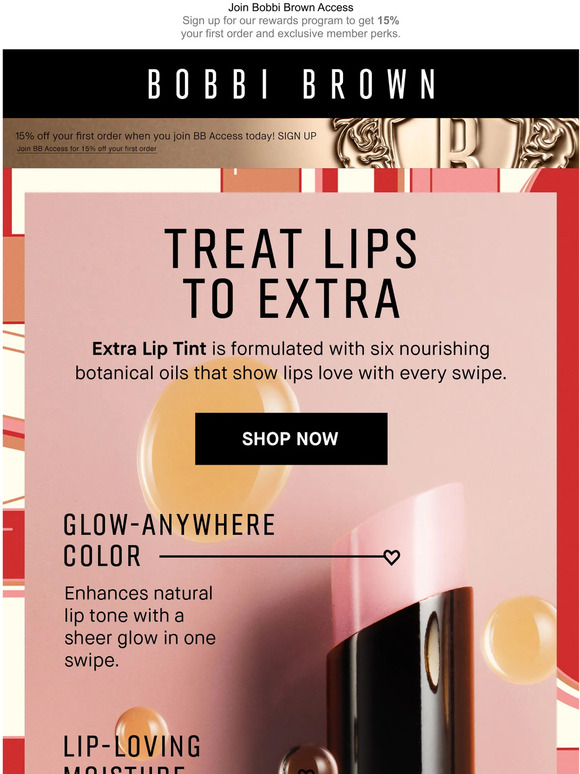580x774 pixels.
Task: Click the Treat Lips To Extra headline
Action: pos(291,272)
